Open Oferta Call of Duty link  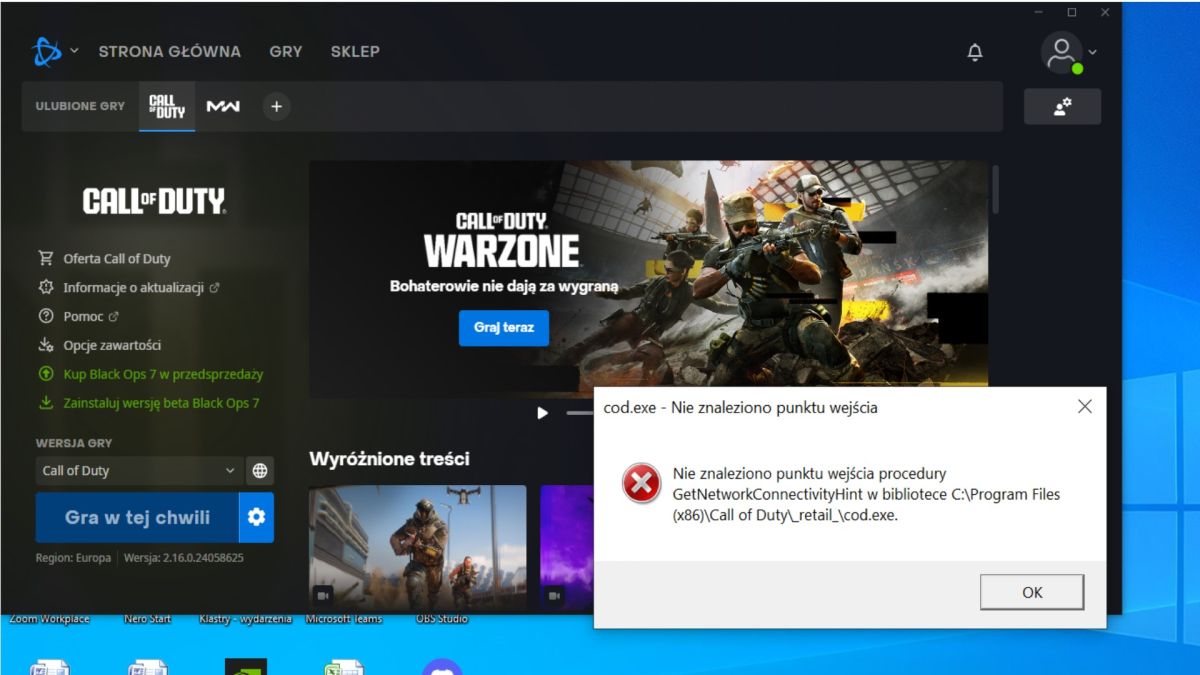click(116, 258)
